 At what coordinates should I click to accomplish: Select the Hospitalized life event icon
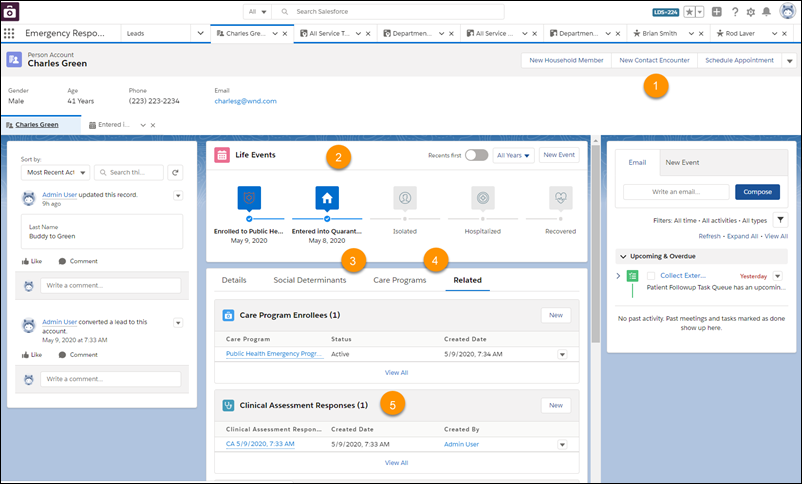[x=482, y=198]
